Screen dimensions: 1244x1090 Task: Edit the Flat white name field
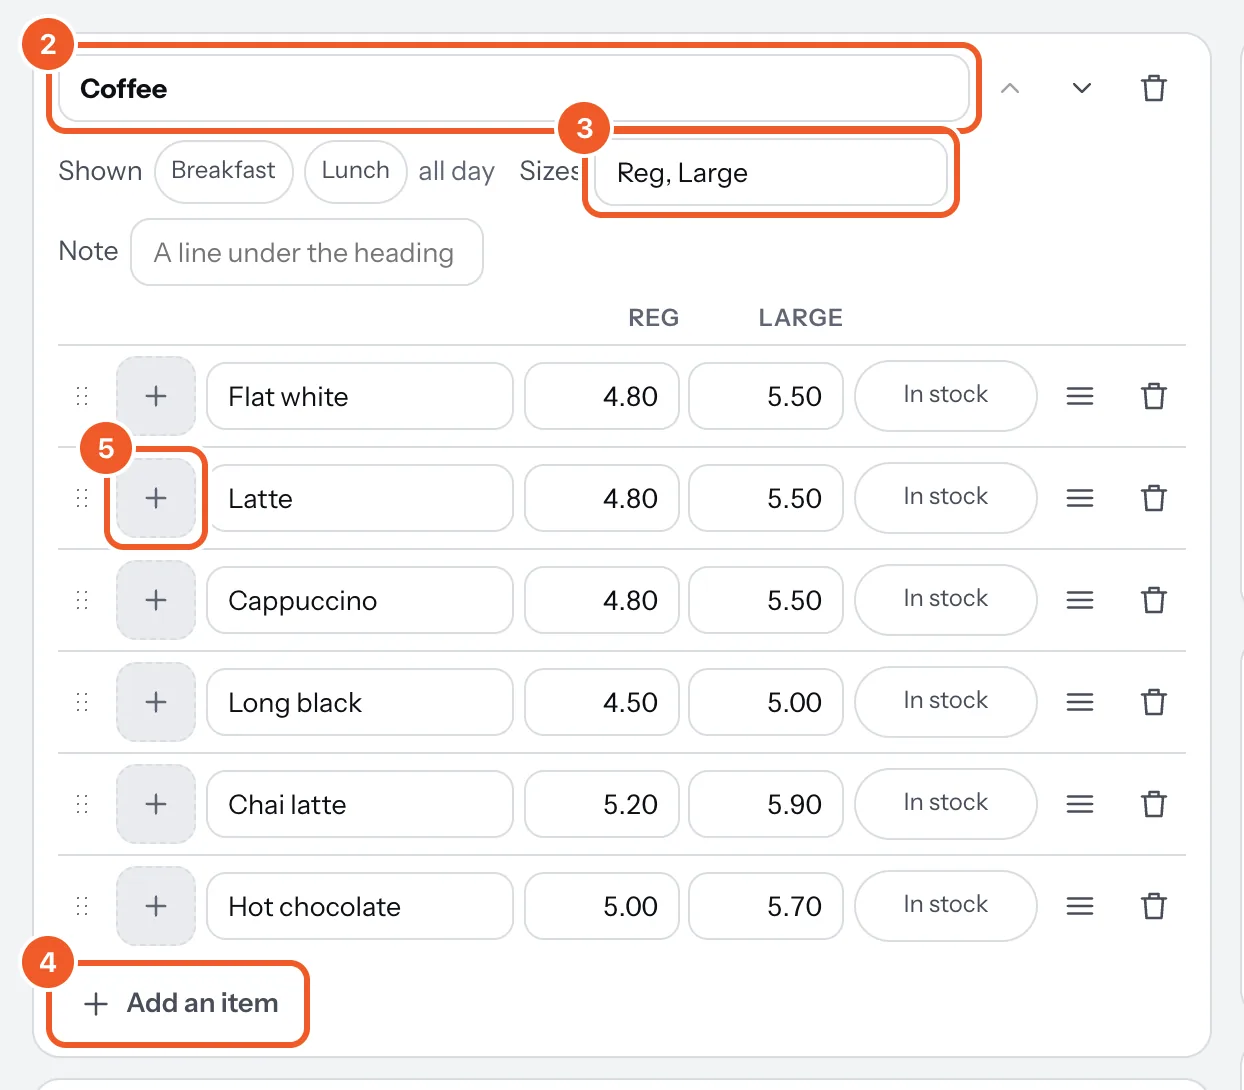(360, 396)
